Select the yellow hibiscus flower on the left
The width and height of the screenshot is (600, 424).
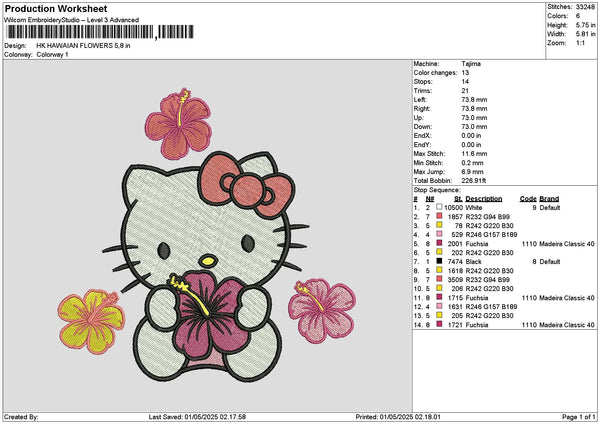pos(92,321)
